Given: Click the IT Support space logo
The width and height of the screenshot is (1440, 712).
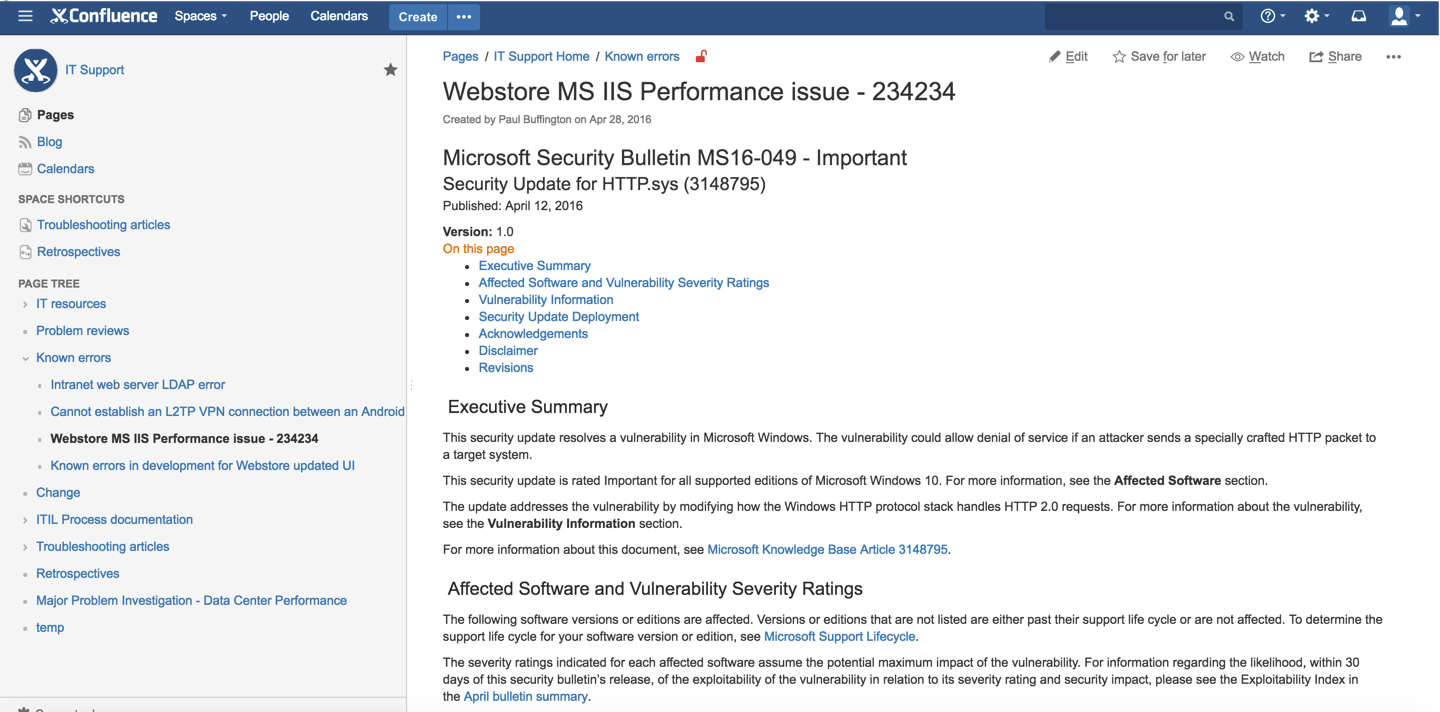Looking at the screenshot, I should click(x=36, y=70).
